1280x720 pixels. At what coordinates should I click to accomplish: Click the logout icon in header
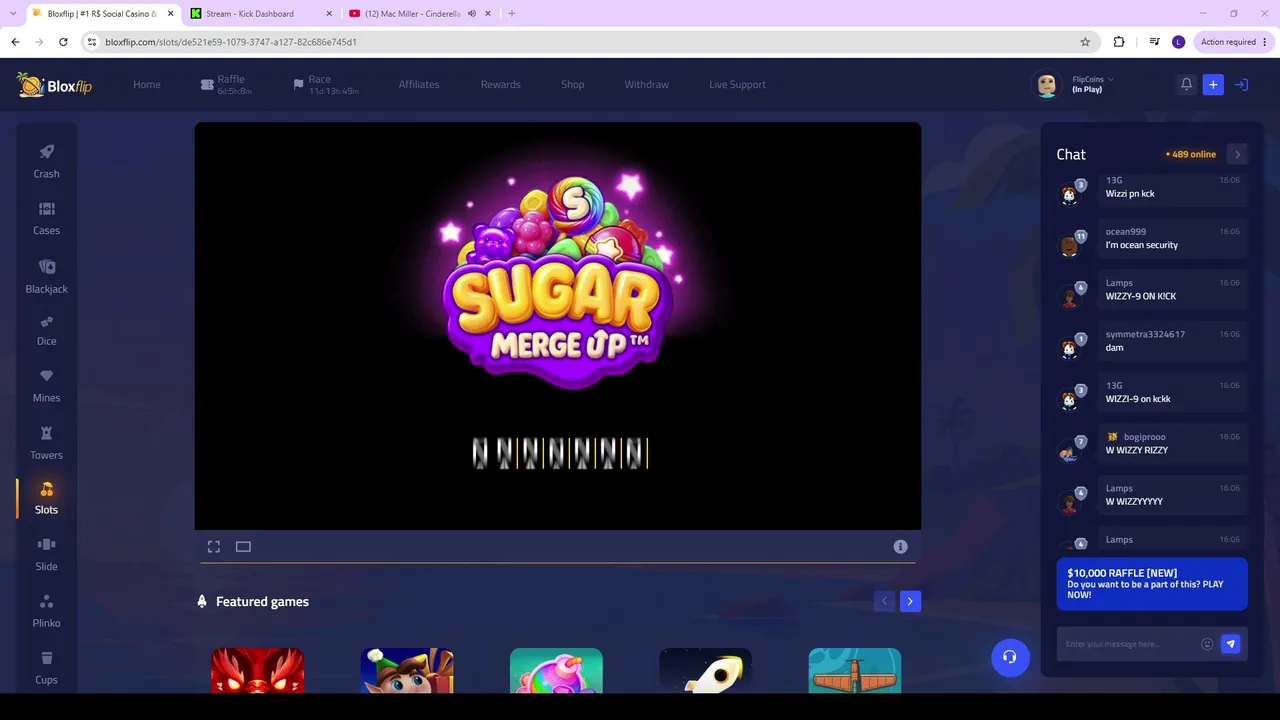1241,85
